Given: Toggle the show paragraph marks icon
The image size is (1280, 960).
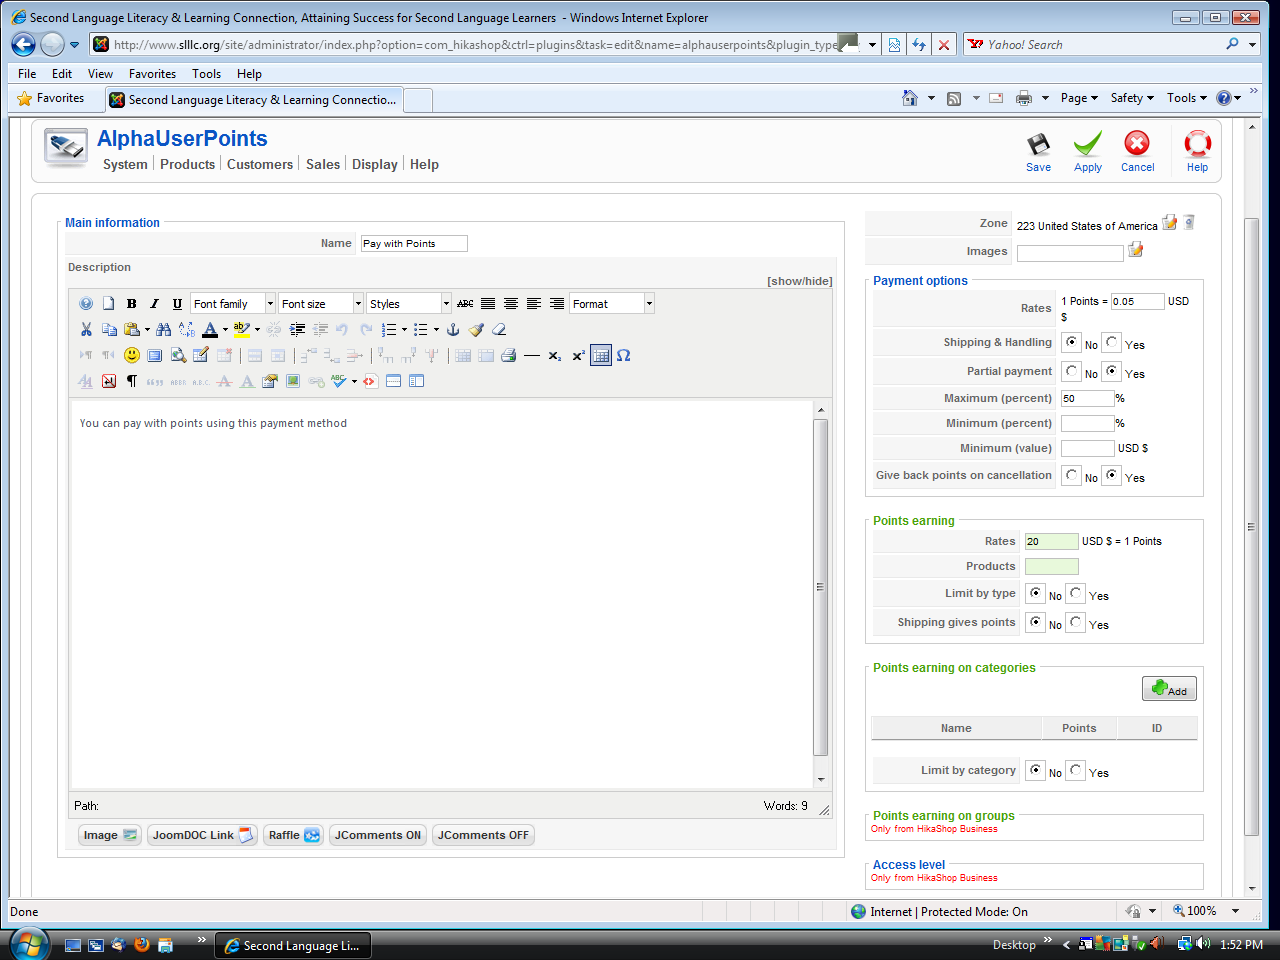Looking at the screenshot, I should [x=132, y=382].
